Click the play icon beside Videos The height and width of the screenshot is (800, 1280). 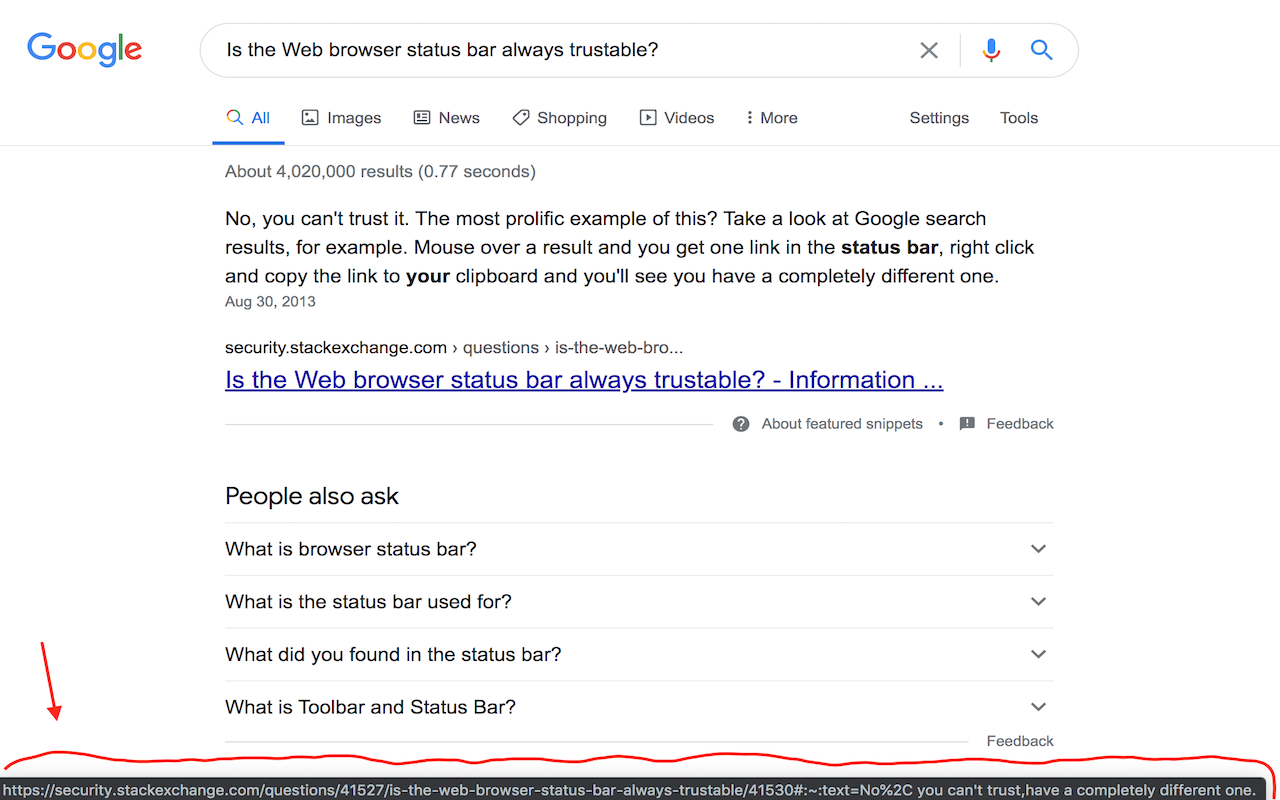(x=645, y=117)
